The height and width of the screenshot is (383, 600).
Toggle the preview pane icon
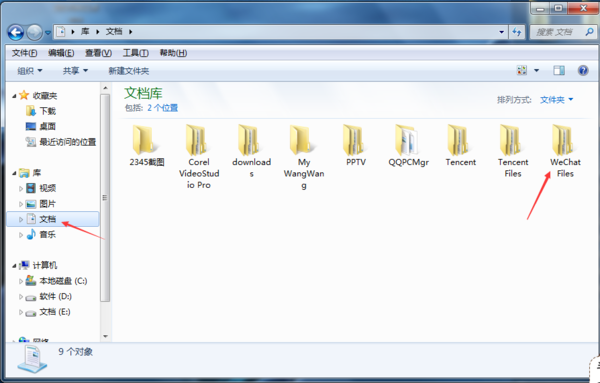pos(559,70)
